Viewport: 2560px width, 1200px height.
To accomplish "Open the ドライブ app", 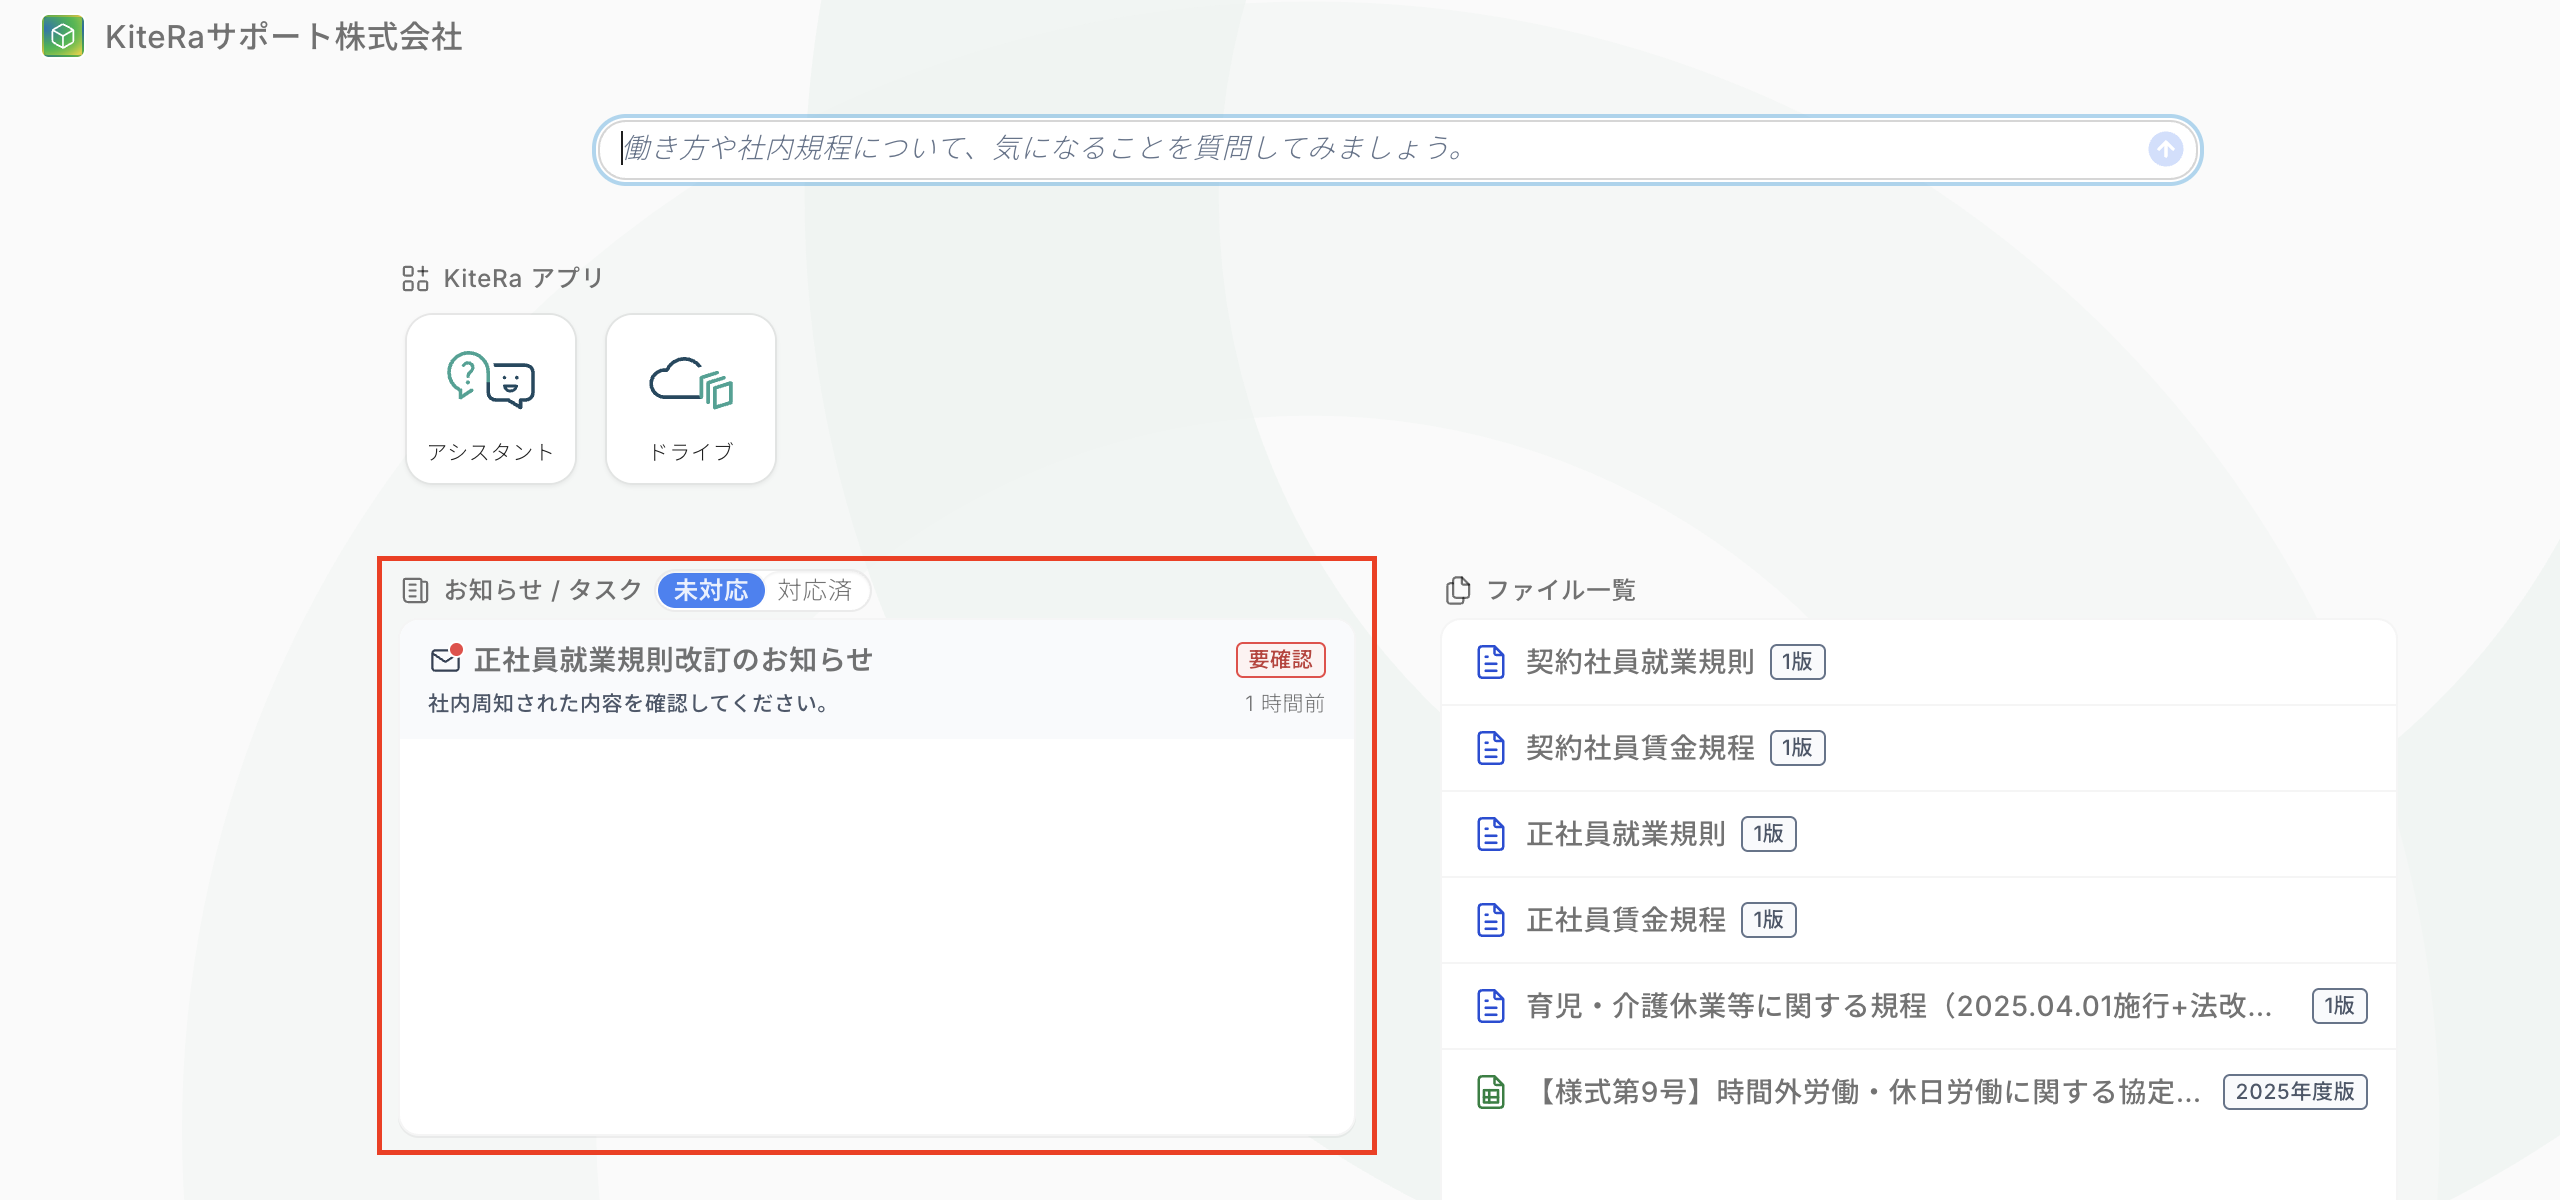I will click(x=691, y=399).
